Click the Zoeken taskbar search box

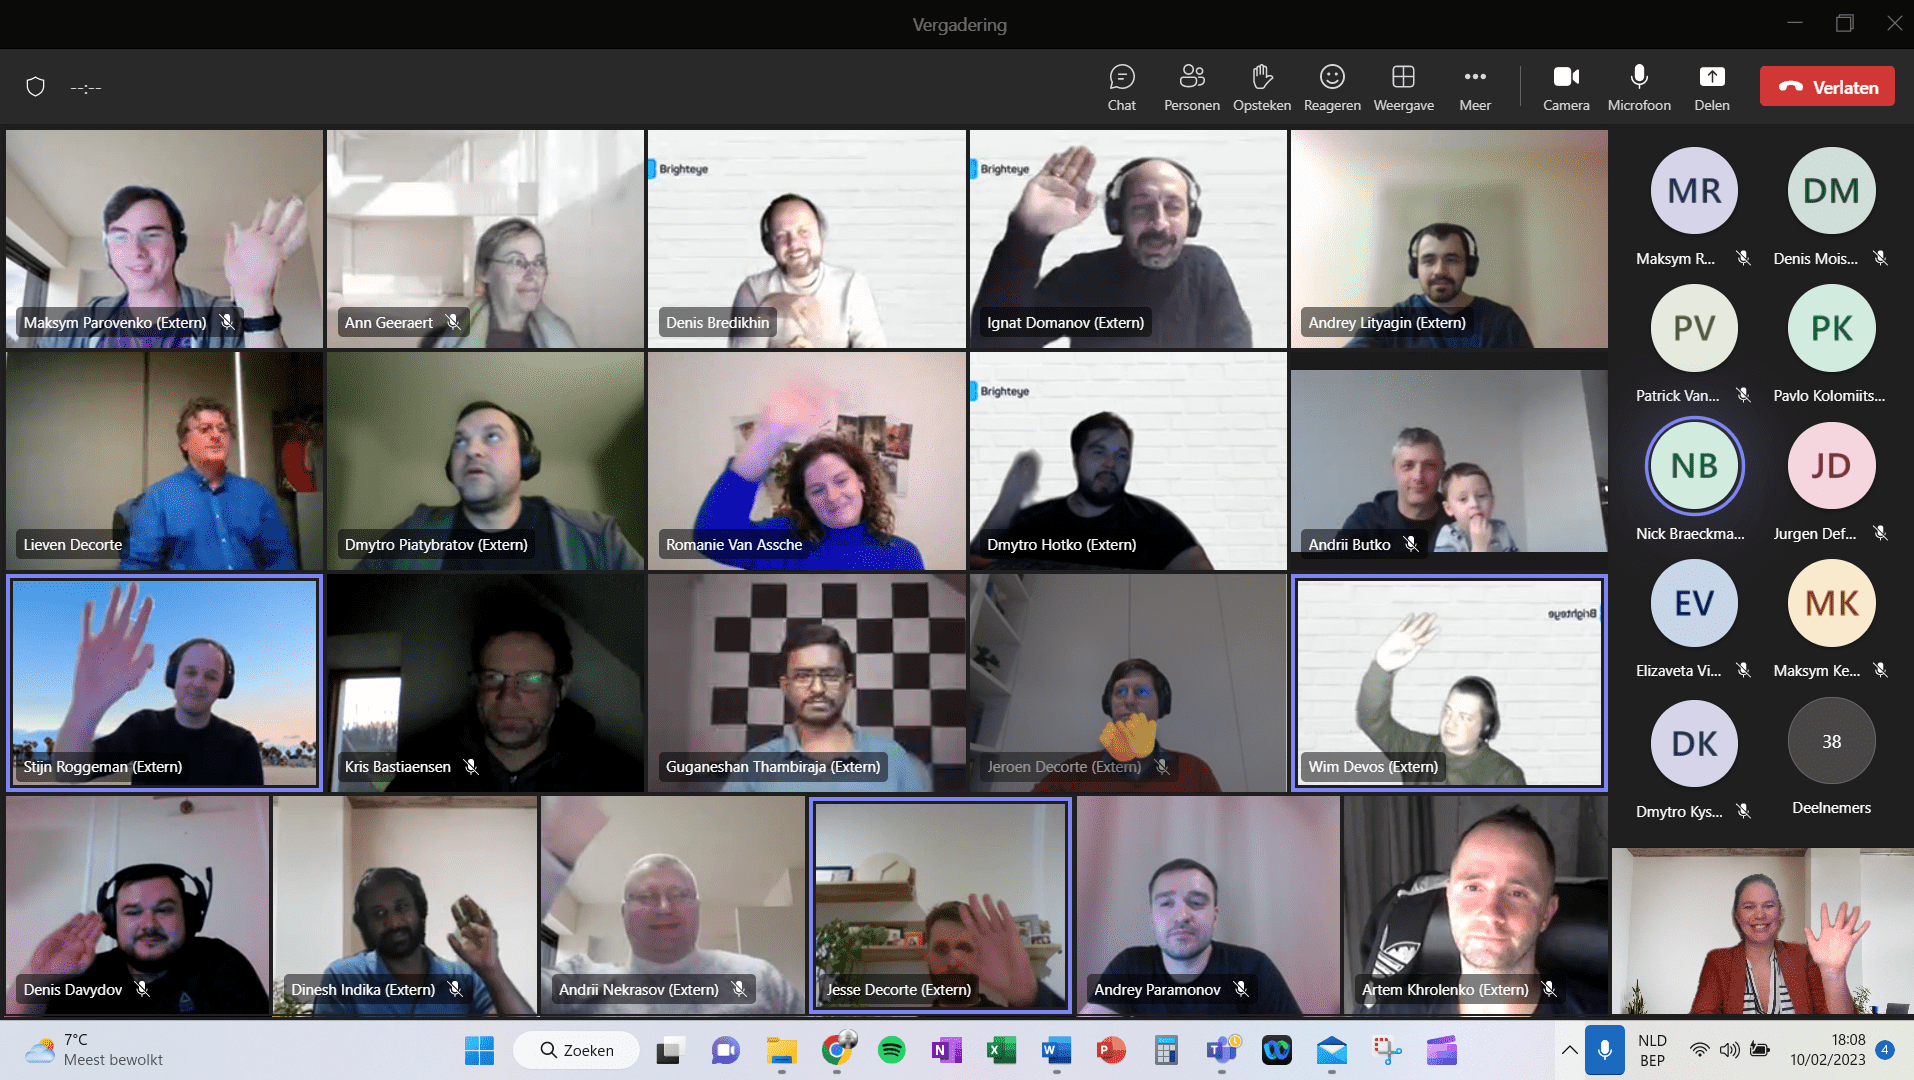pos(577,1050)
